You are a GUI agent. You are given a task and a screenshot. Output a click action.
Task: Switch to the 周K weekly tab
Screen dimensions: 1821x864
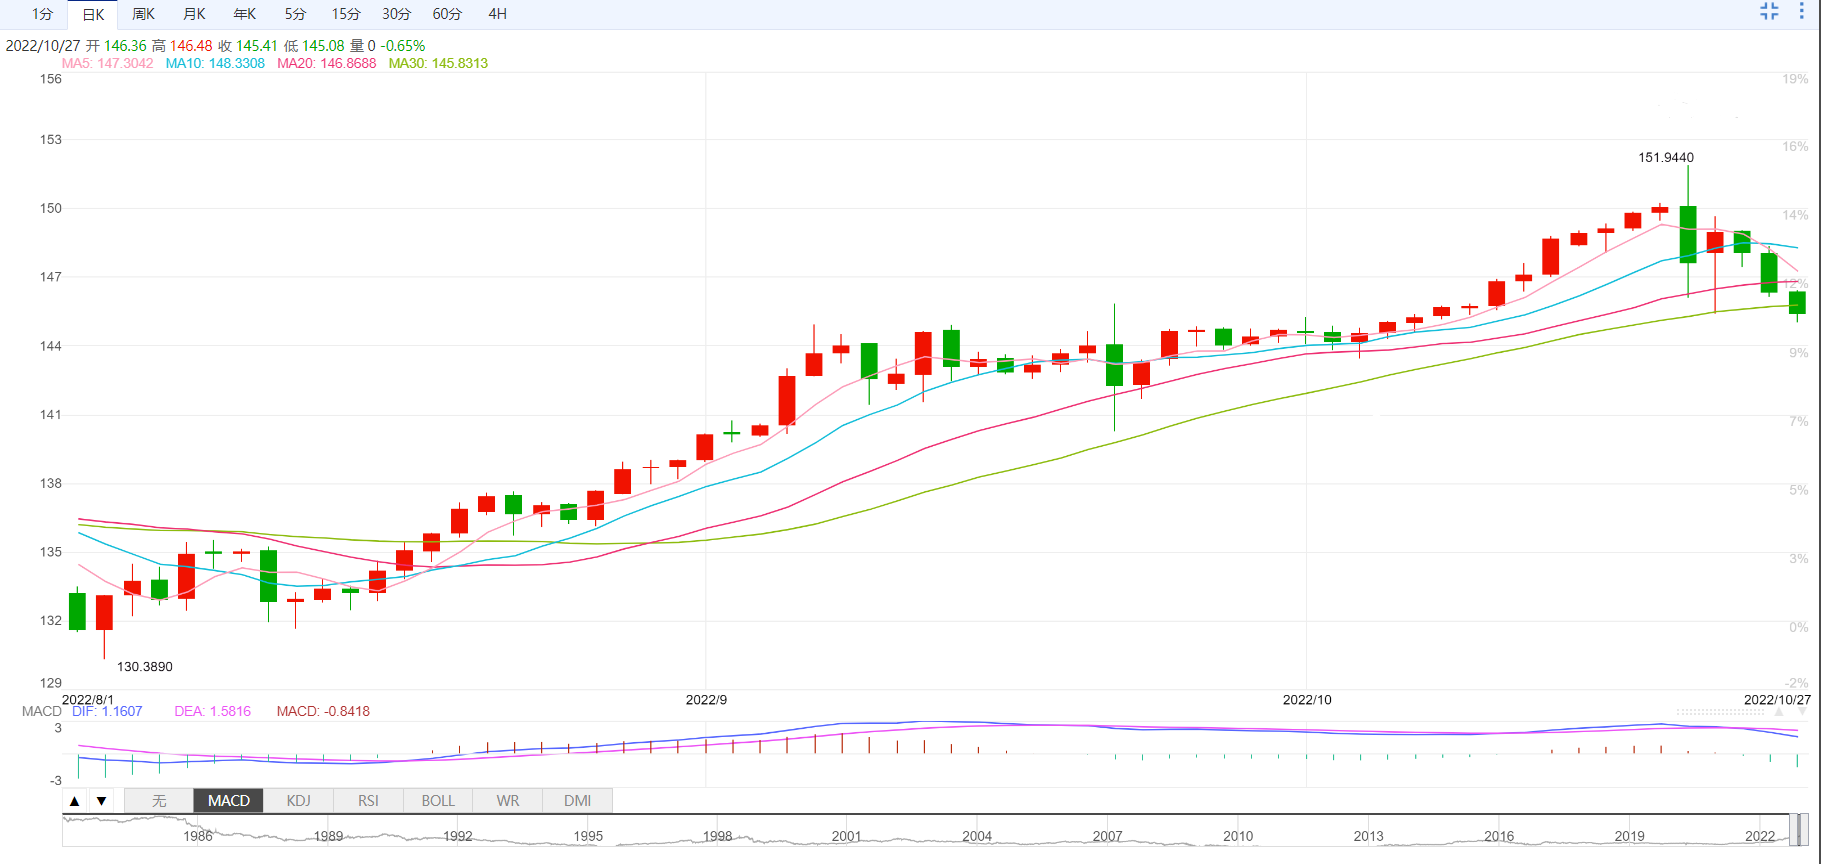(x=143, y=14)
